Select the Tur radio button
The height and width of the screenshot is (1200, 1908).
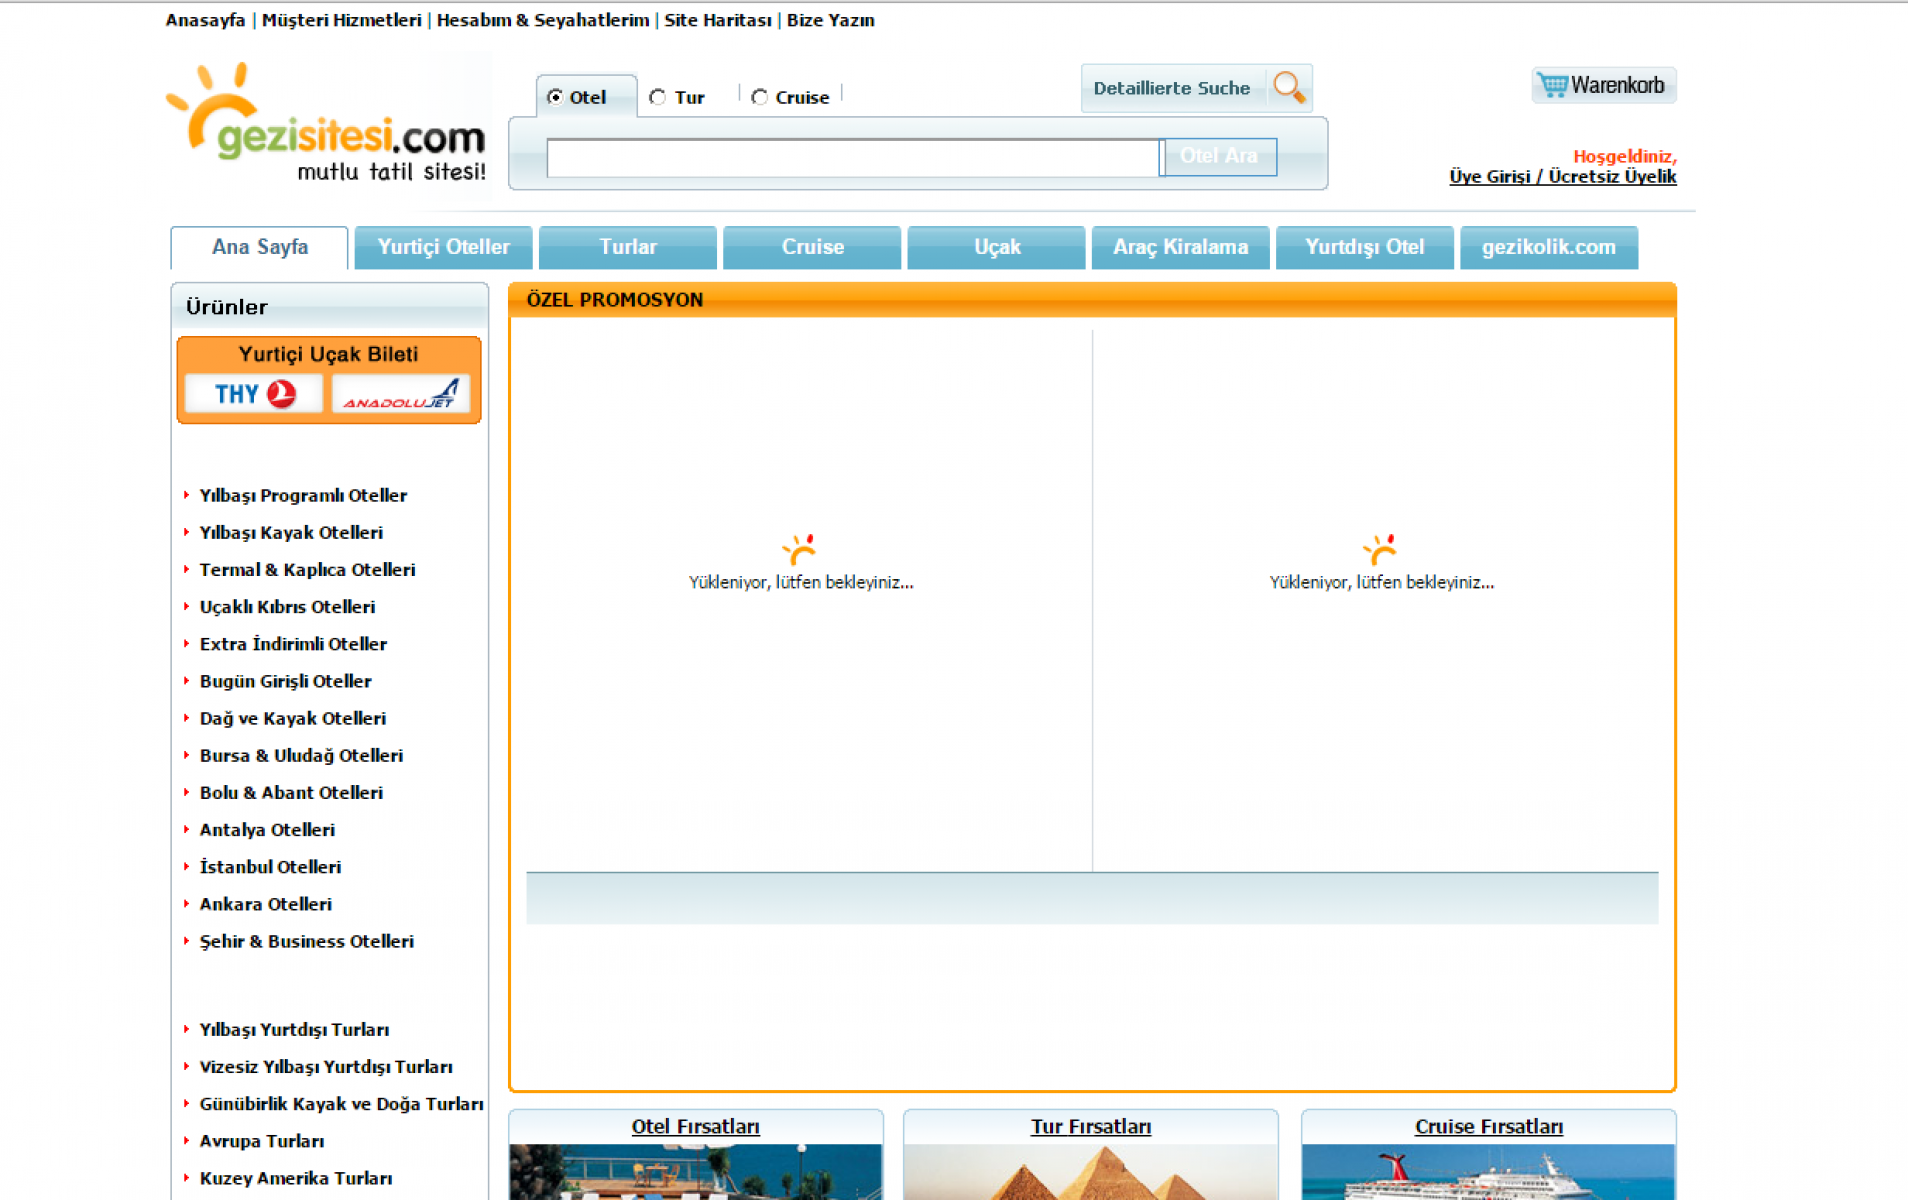pyautogui.click(x=657, y=97)
